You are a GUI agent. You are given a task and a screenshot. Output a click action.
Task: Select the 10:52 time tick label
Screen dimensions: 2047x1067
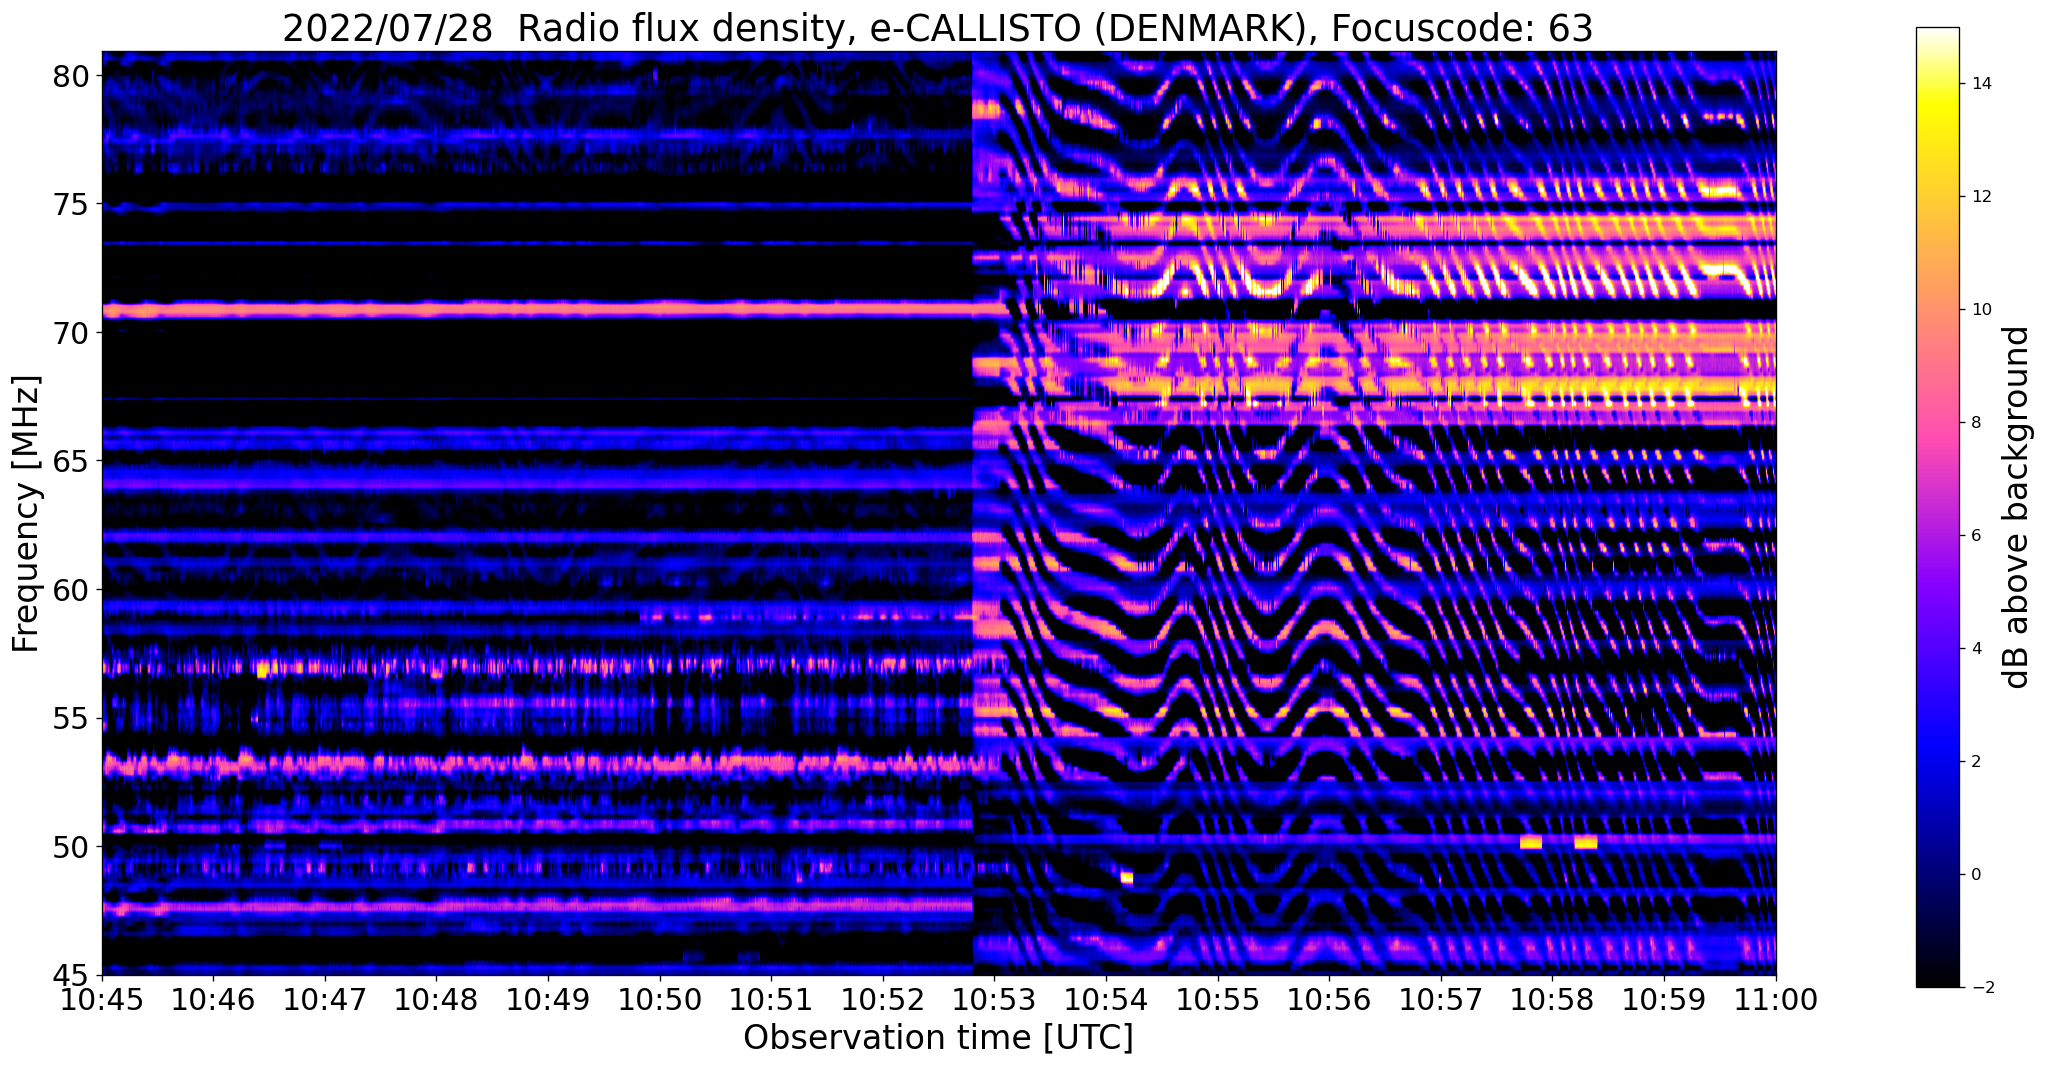(883, 1000)
